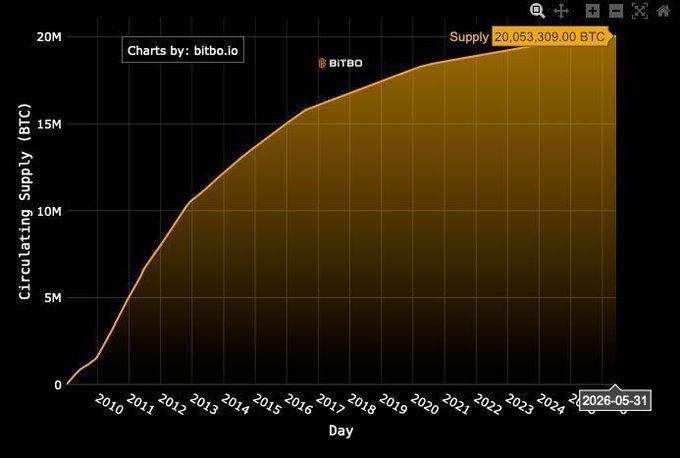Click the 2016 x-axis tick label
This screenshot has height=458, width=680.
point(298,404)
